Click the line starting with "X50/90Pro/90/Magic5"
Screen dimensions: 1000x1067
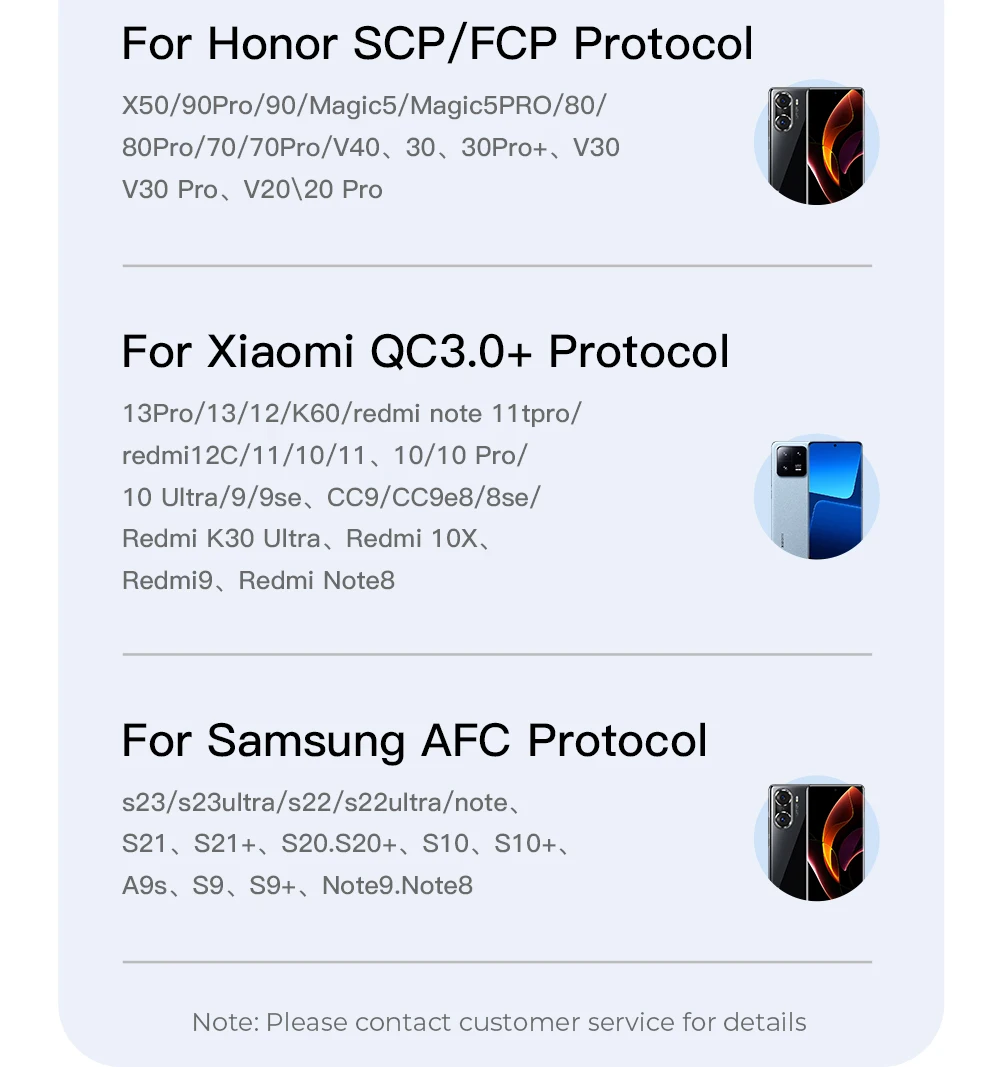point(364,105)
